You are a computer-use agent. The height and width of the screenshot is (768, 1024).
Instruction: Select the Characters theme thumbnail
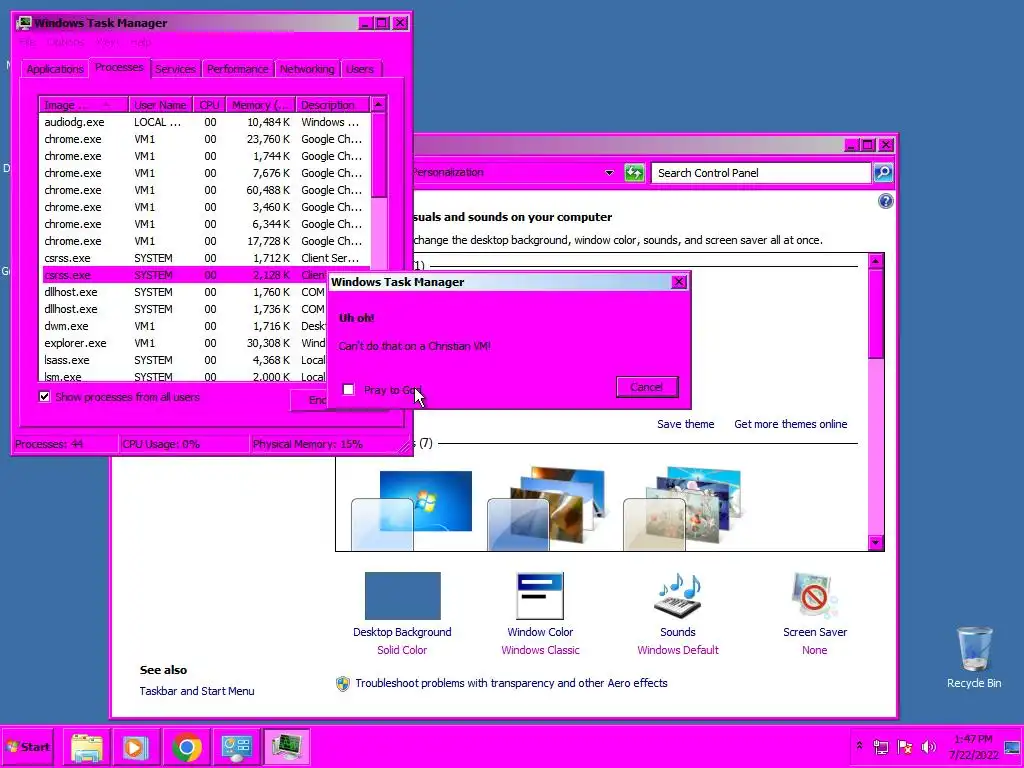coord(683,509)
